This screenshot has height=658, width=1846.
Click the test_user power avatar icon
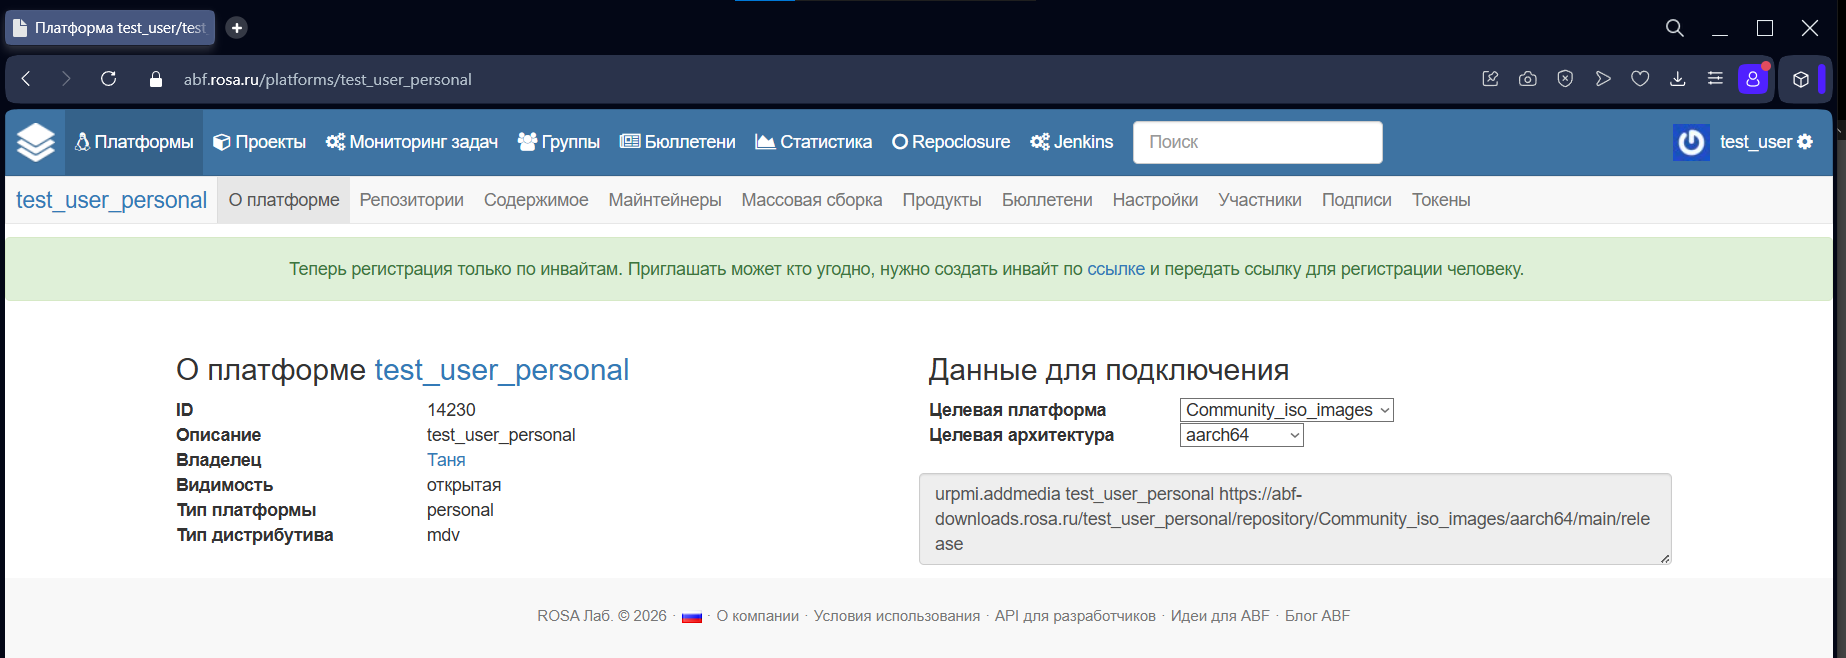click(x=1691, y=142)
